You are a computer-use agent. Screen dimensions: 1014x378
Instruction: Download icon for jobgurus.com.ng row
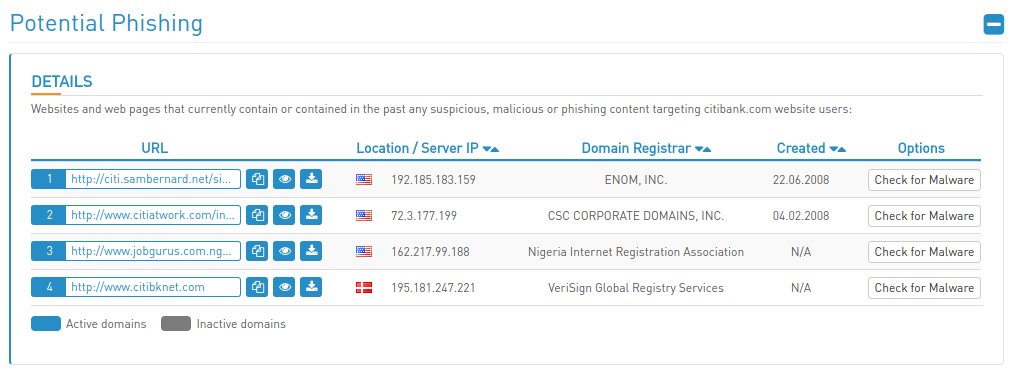(312, 251)
